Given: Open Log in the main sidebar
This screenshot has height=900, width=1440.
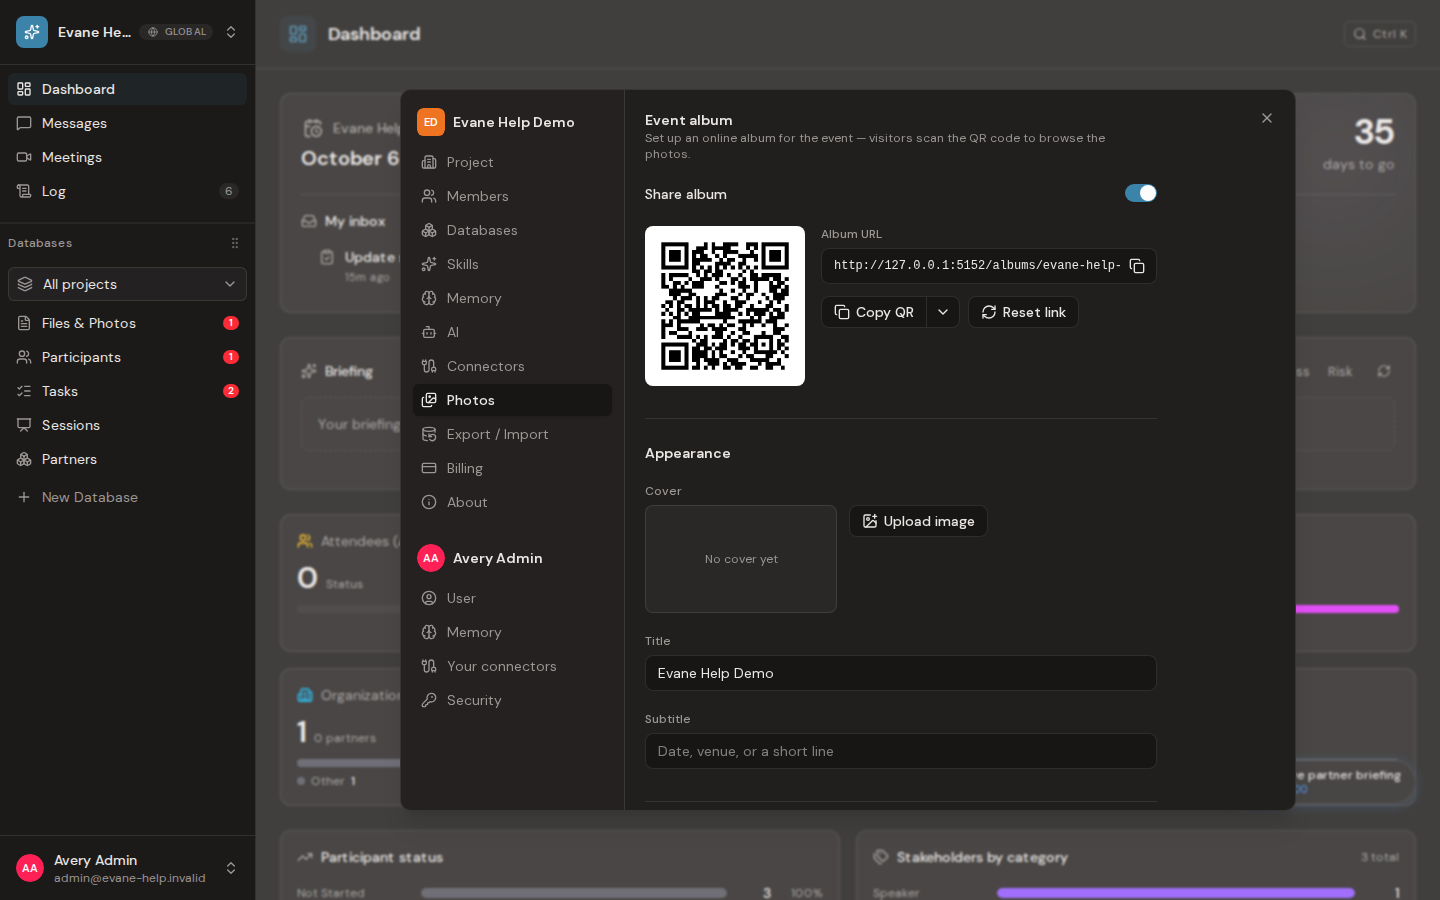Looking at the screenshot, I should (127, 191).
